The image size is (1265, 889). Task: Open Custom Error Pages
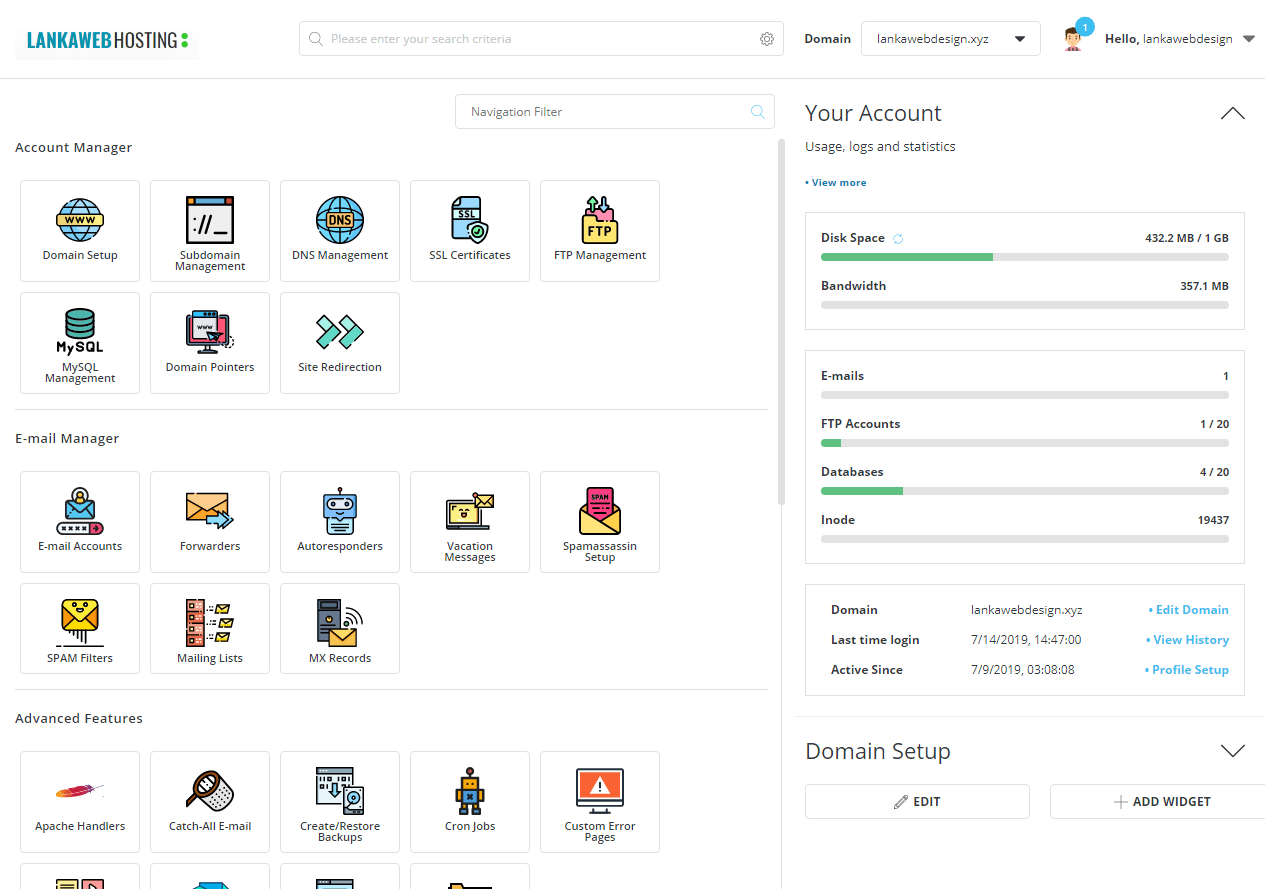point(600,802)
